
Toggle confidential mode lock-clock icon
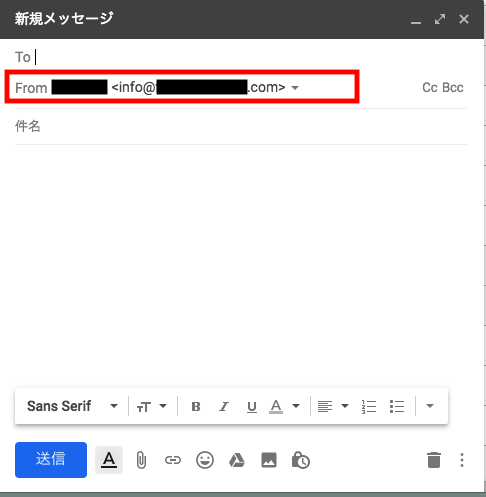point(301,460)
